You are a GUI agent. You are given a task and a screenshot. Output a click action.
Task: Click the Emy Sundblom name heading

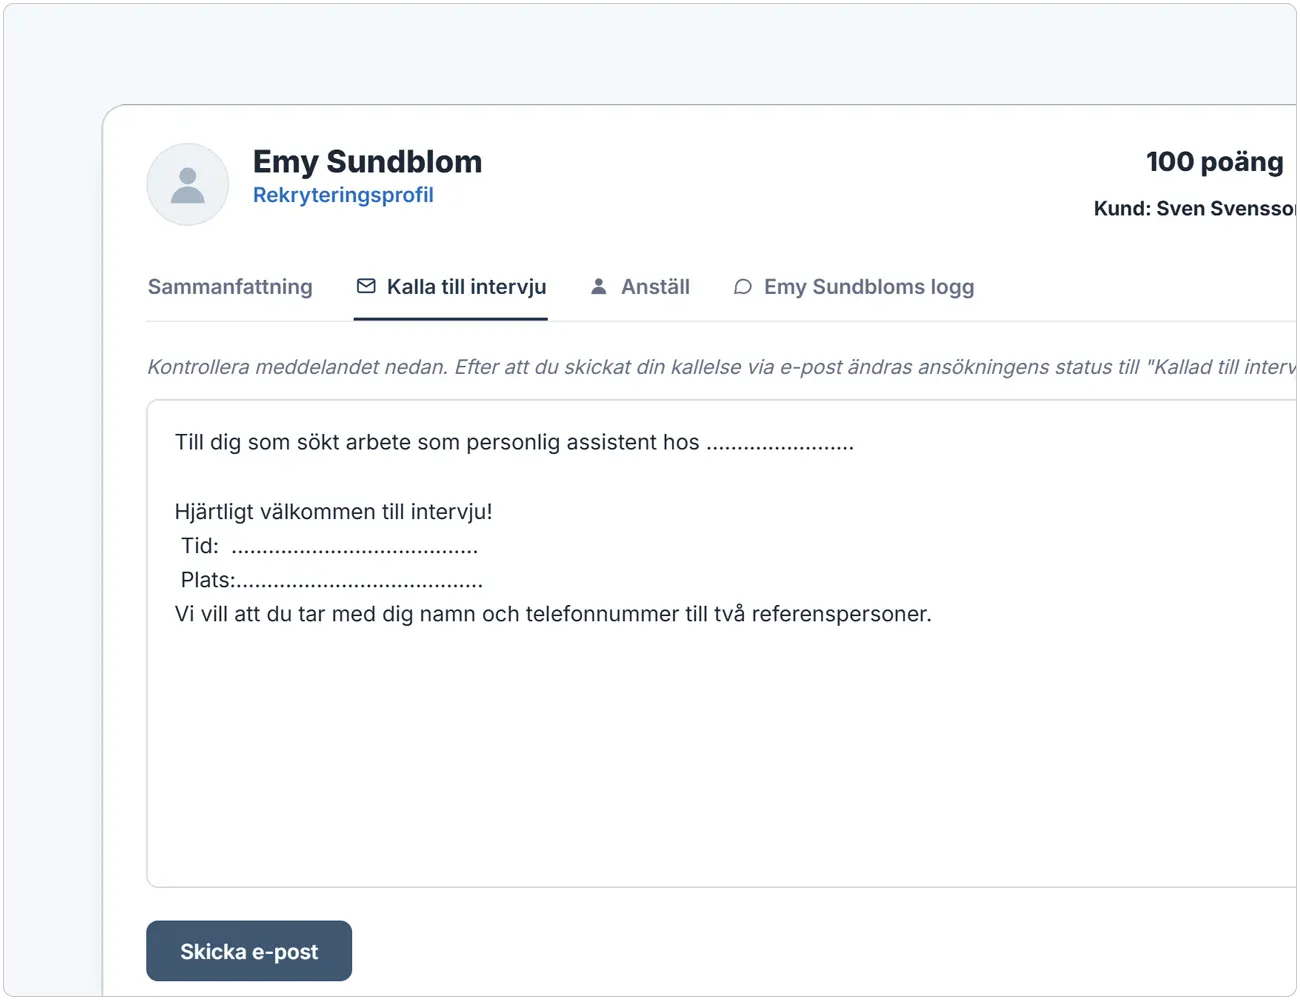tap(367, 162)
